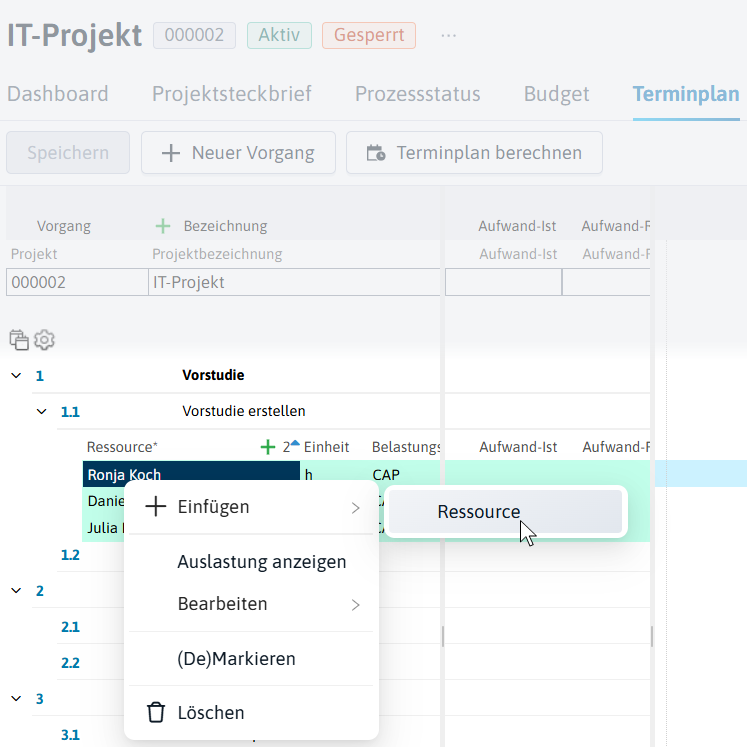This screenshot has height=747, width=747.
Task: Click the green plus icon beside Bezeichnung
Action: click(x=163, y=226)
